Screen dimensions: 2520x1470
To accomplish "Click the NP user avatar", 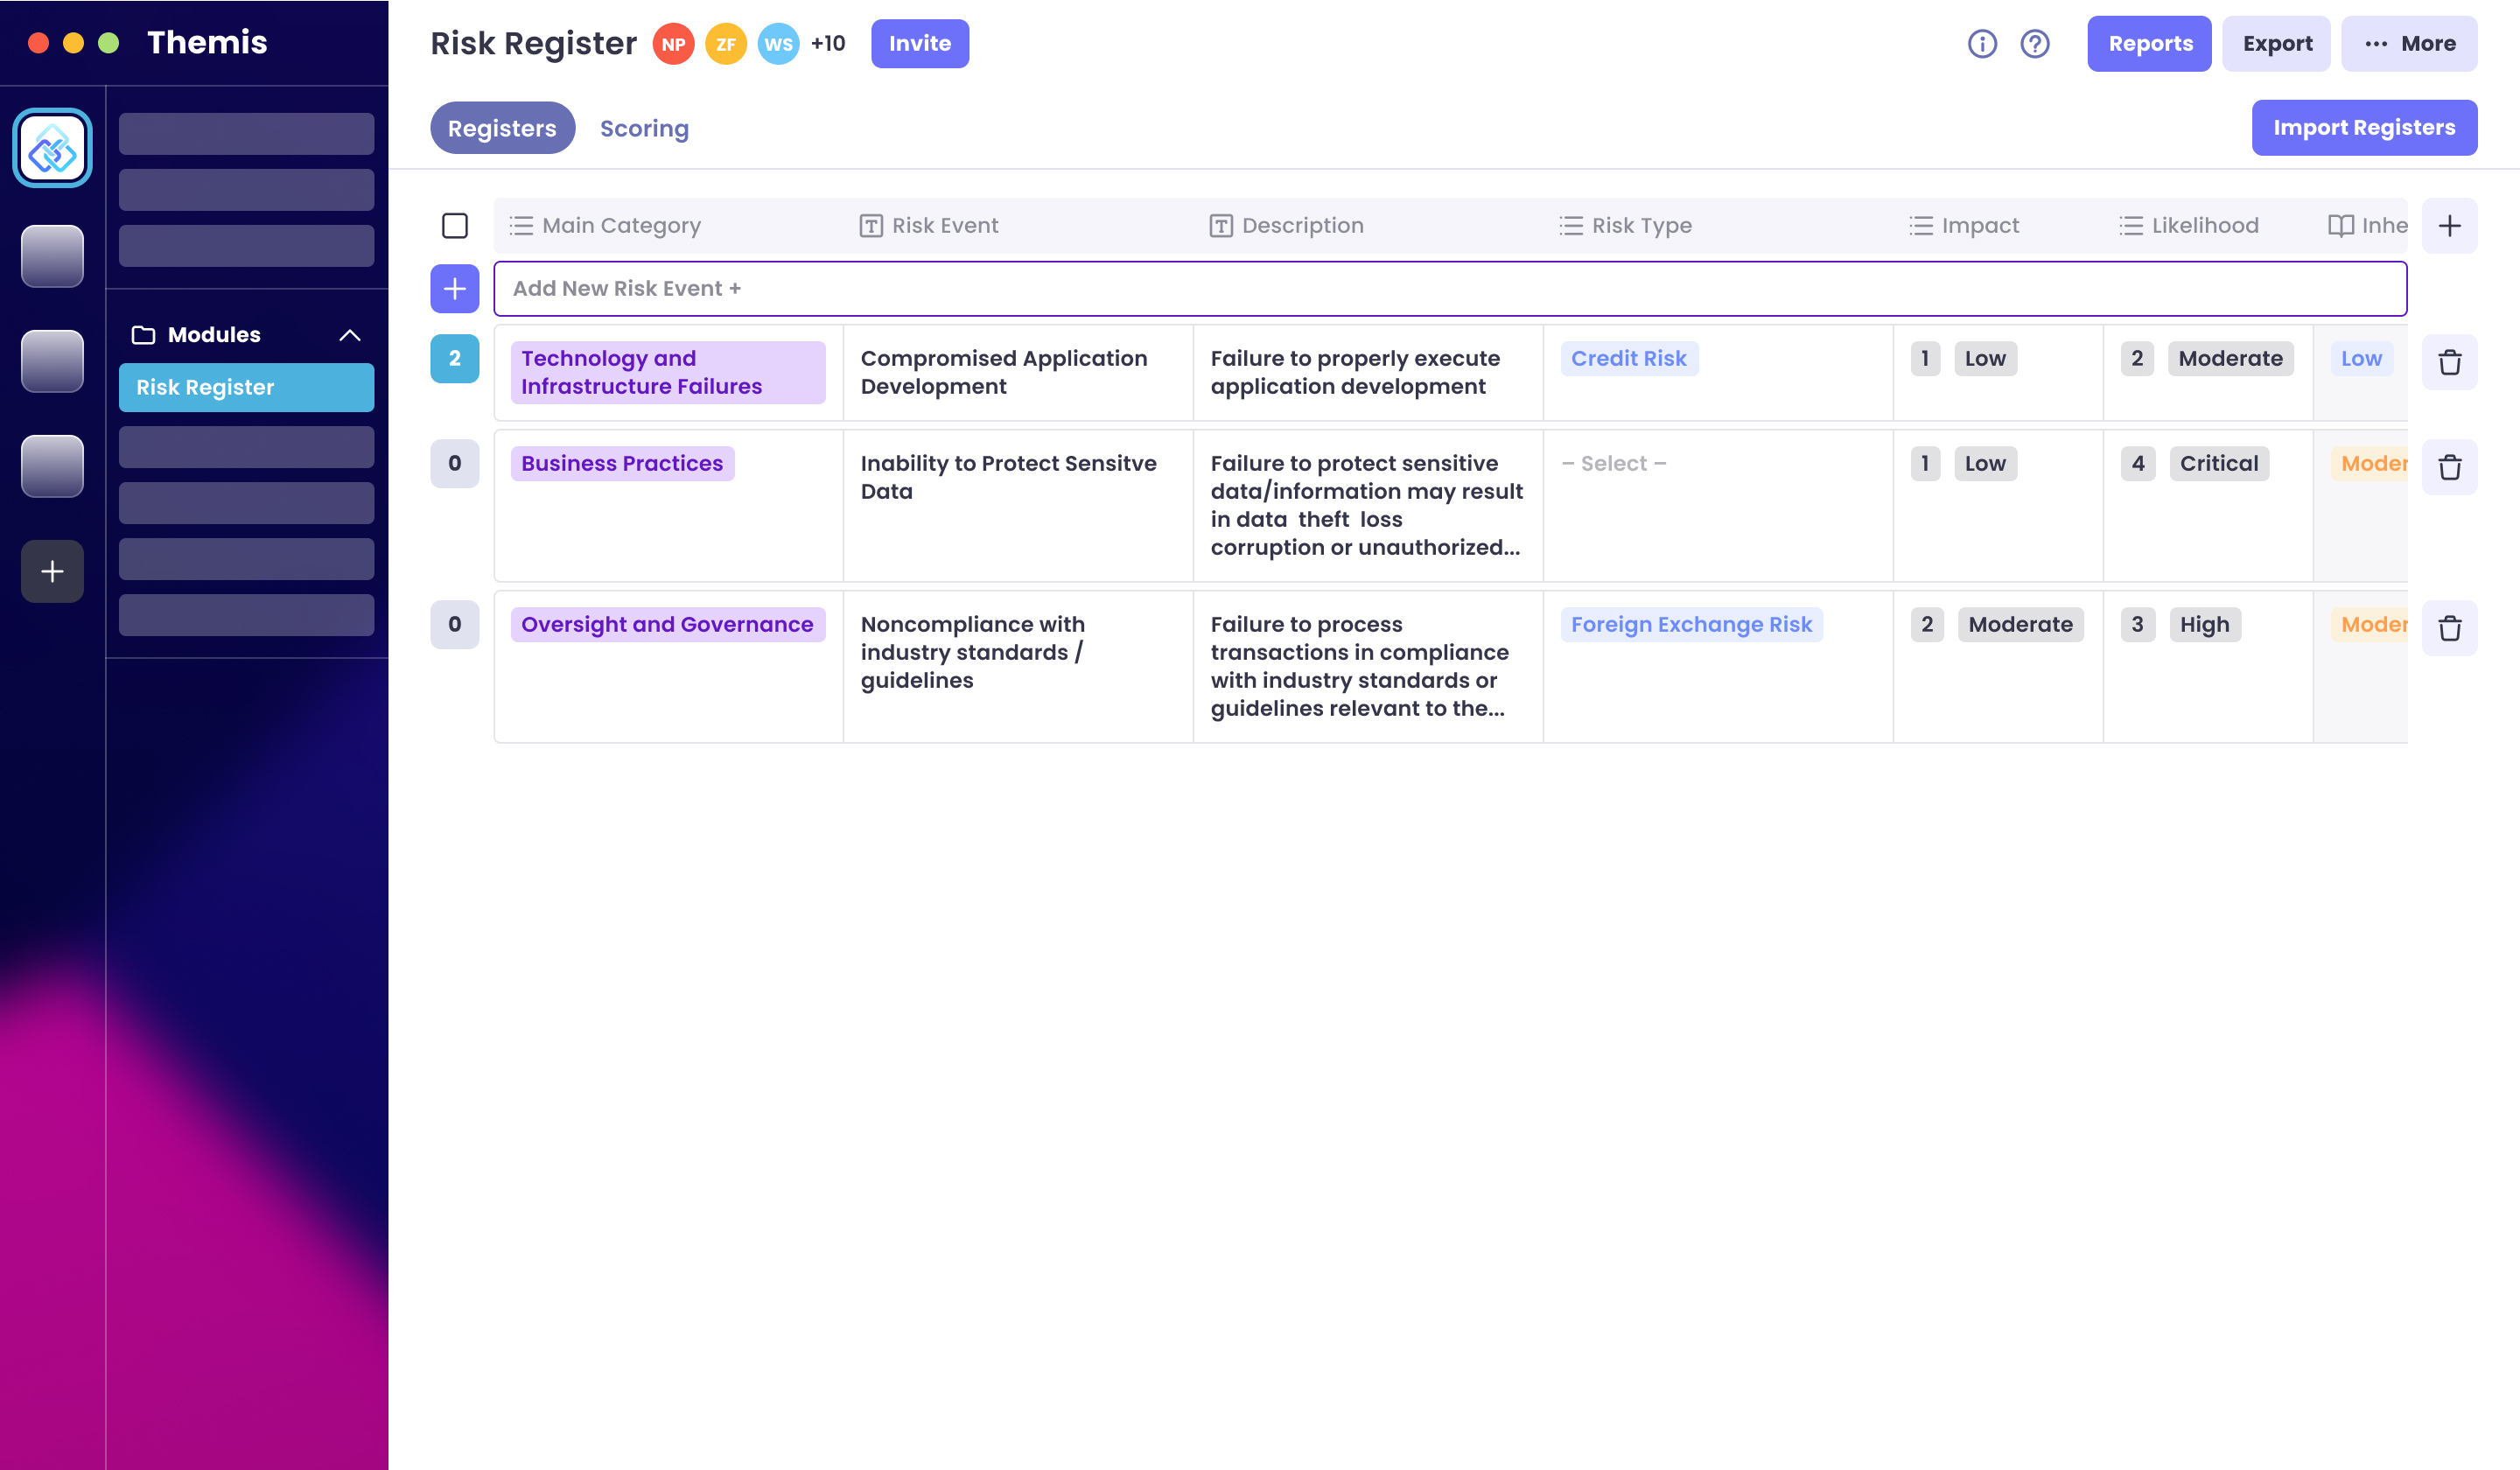I will (x=673, y=44).
